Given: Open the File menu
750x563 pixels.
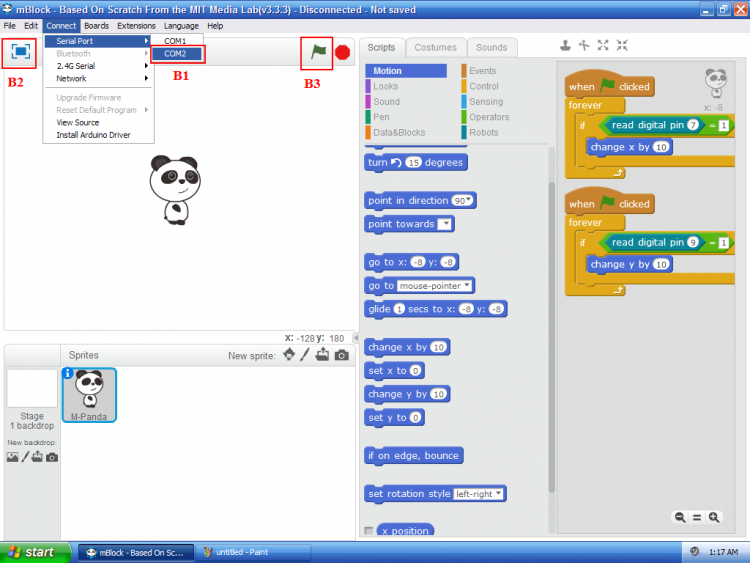Looking at the screenshot, I should coord(10,26).
